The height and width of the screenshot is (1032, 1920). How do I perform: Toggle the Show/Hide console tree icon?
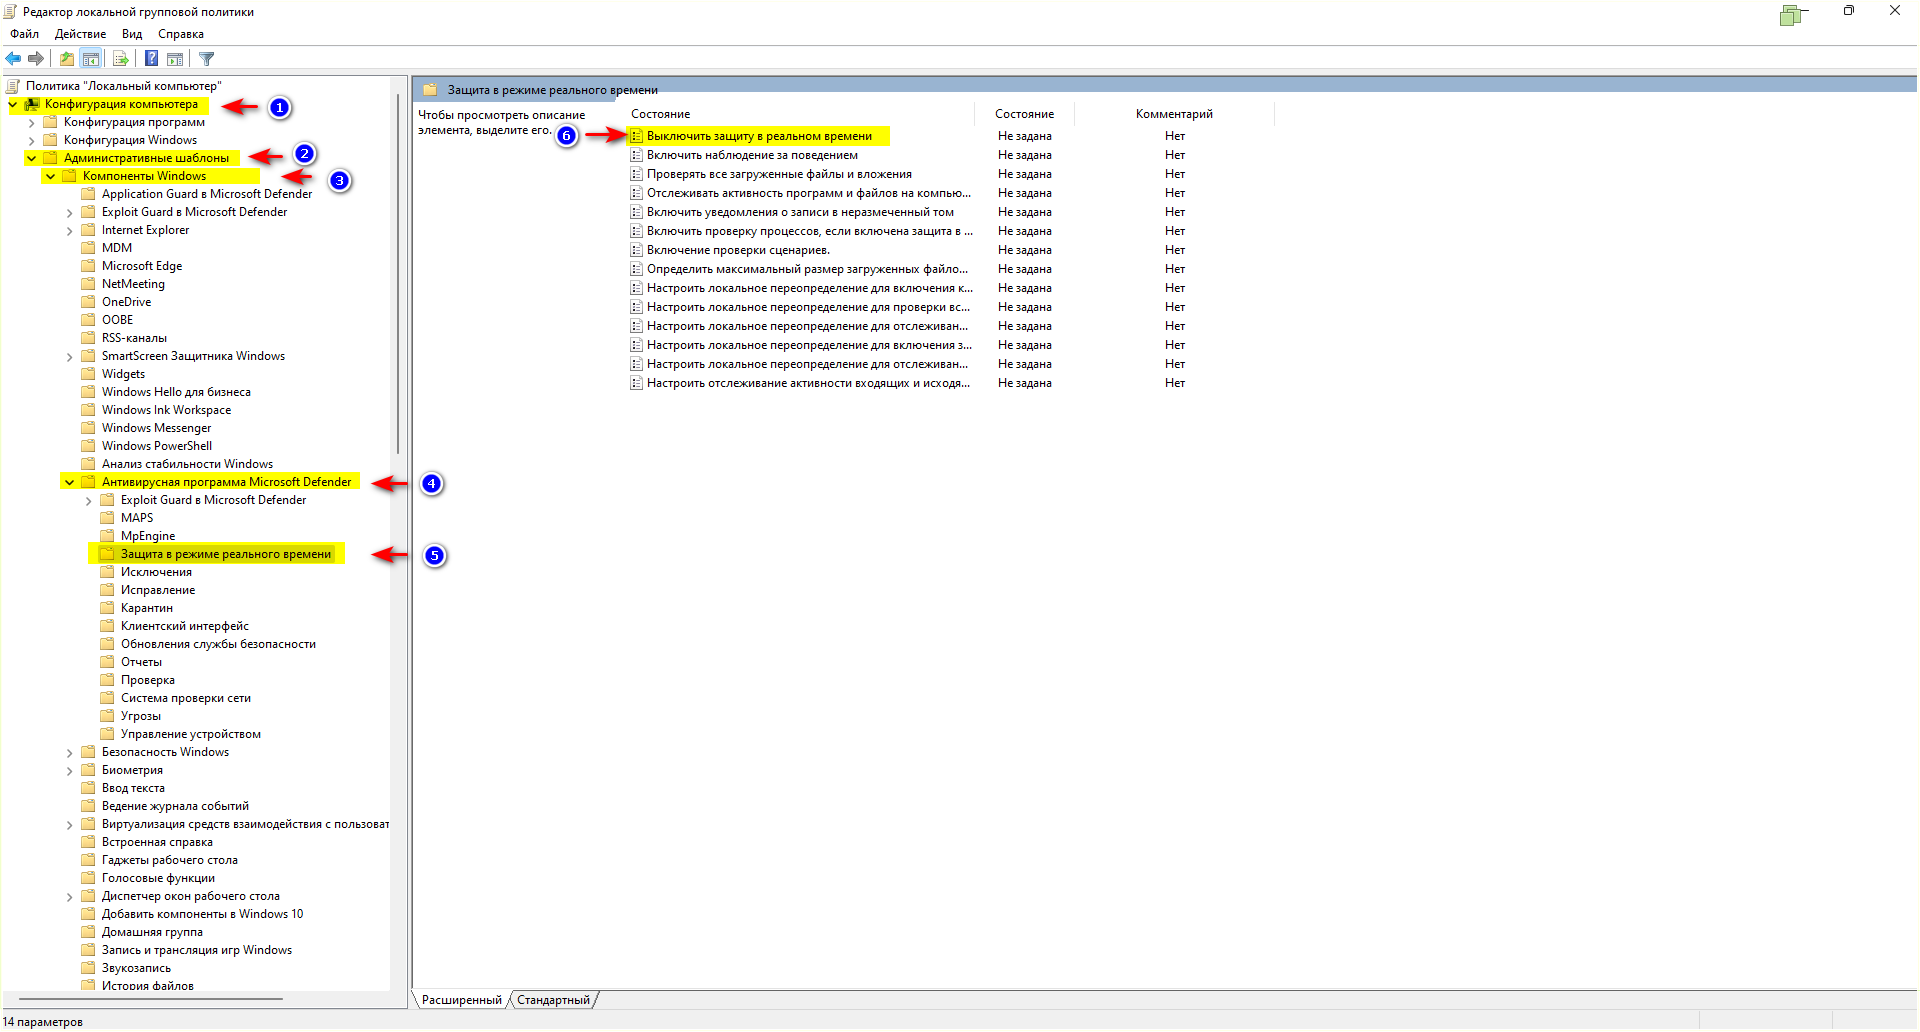click(x=91, y=59)
